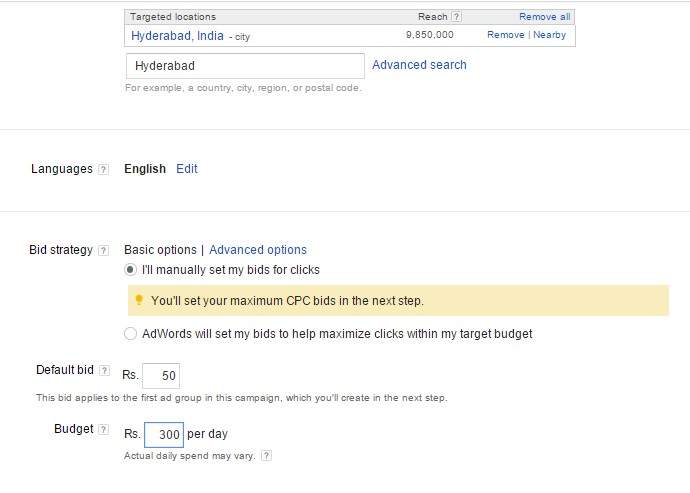Image resolution: width=690 pixels, height=493 pixels.
Task: Click the Default bid help icon
Action: (105, 371)
